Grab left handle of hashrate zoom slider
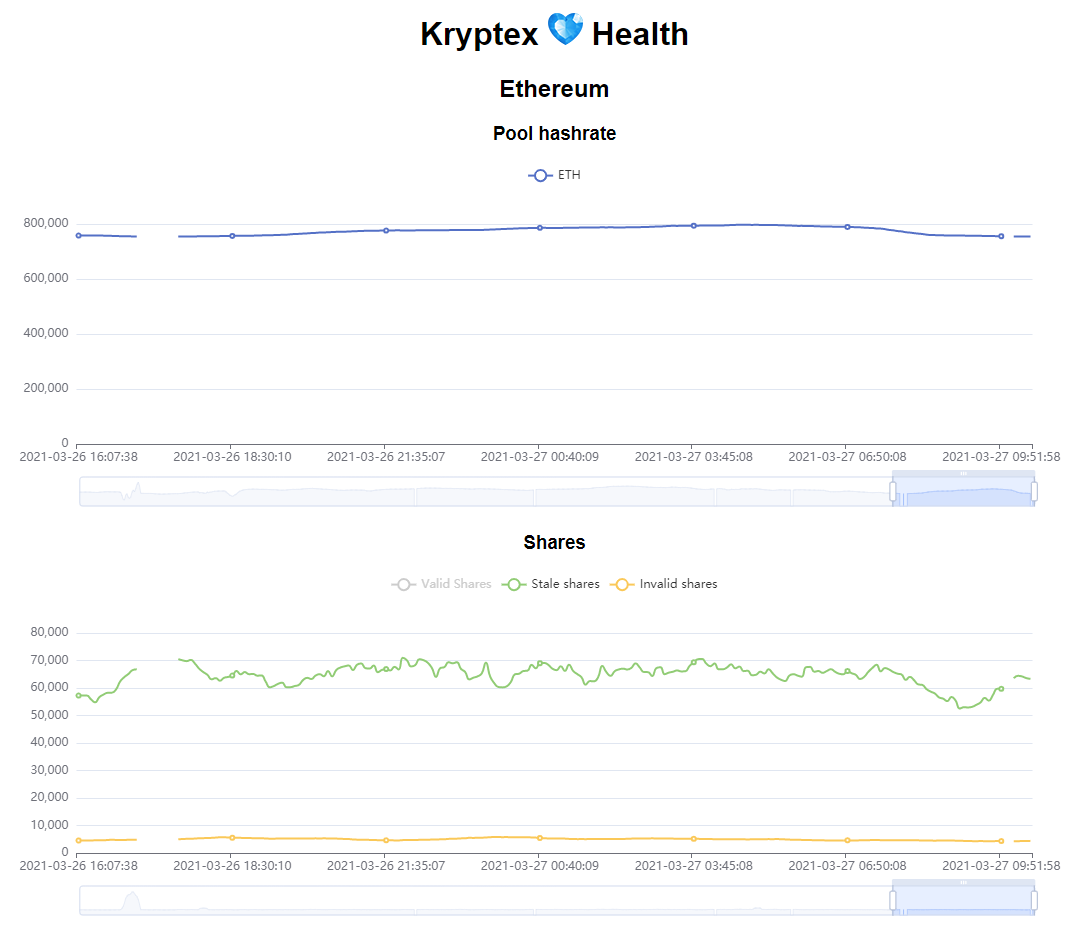The height and width of the screenshot is (932, 1068). [x=893, y=491]
